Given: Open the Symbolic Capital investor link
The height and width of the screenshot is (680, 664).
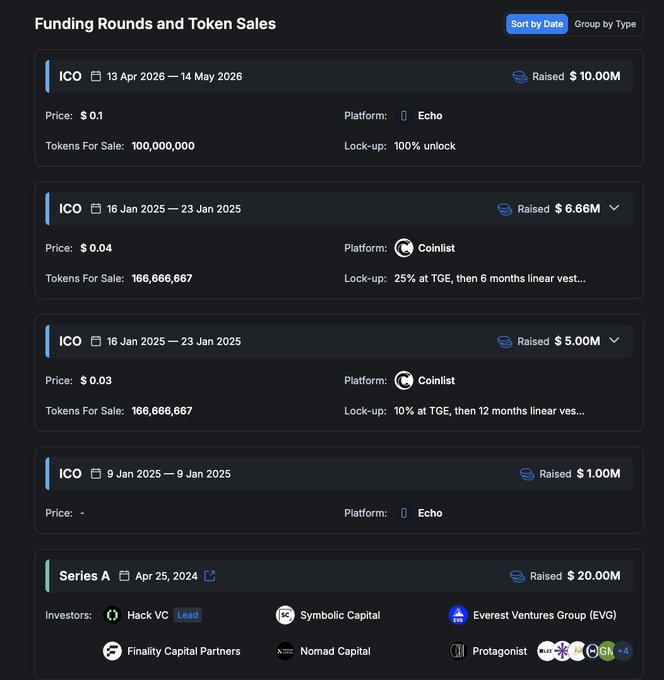Looking at the screenshot, I should (340, 615).
